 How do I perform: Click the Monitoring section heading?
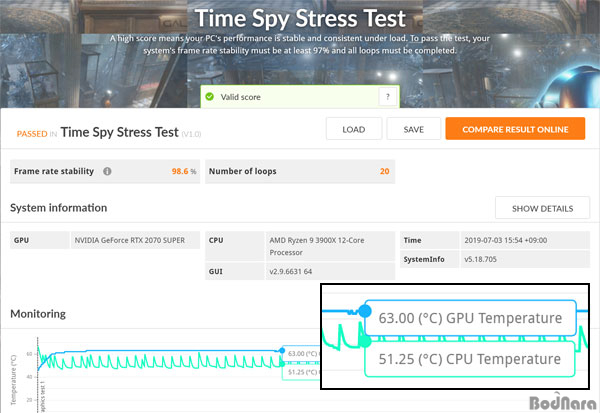[x=38, y=314]
